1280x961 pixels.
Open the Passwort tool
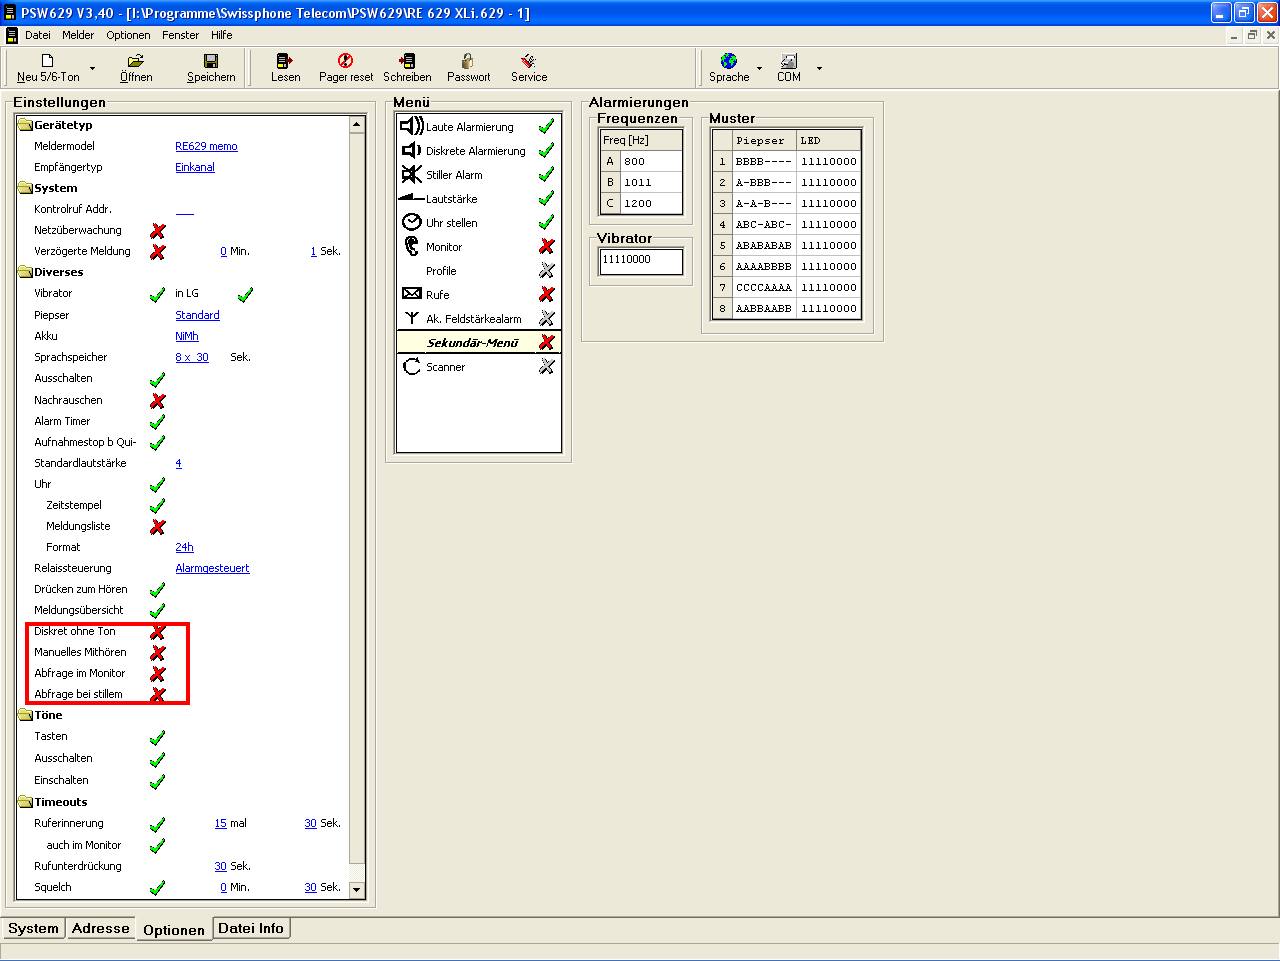[x=468, y=61]
